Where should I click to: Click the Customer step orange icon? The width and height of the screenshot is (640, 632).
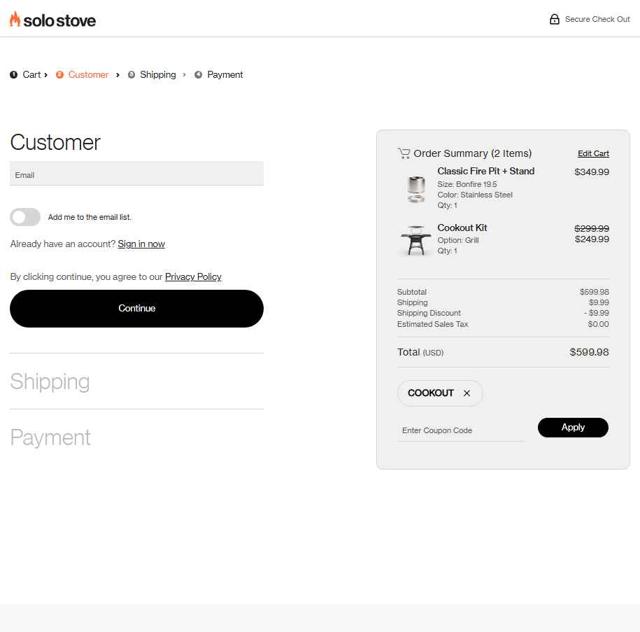tap(60, 75)
